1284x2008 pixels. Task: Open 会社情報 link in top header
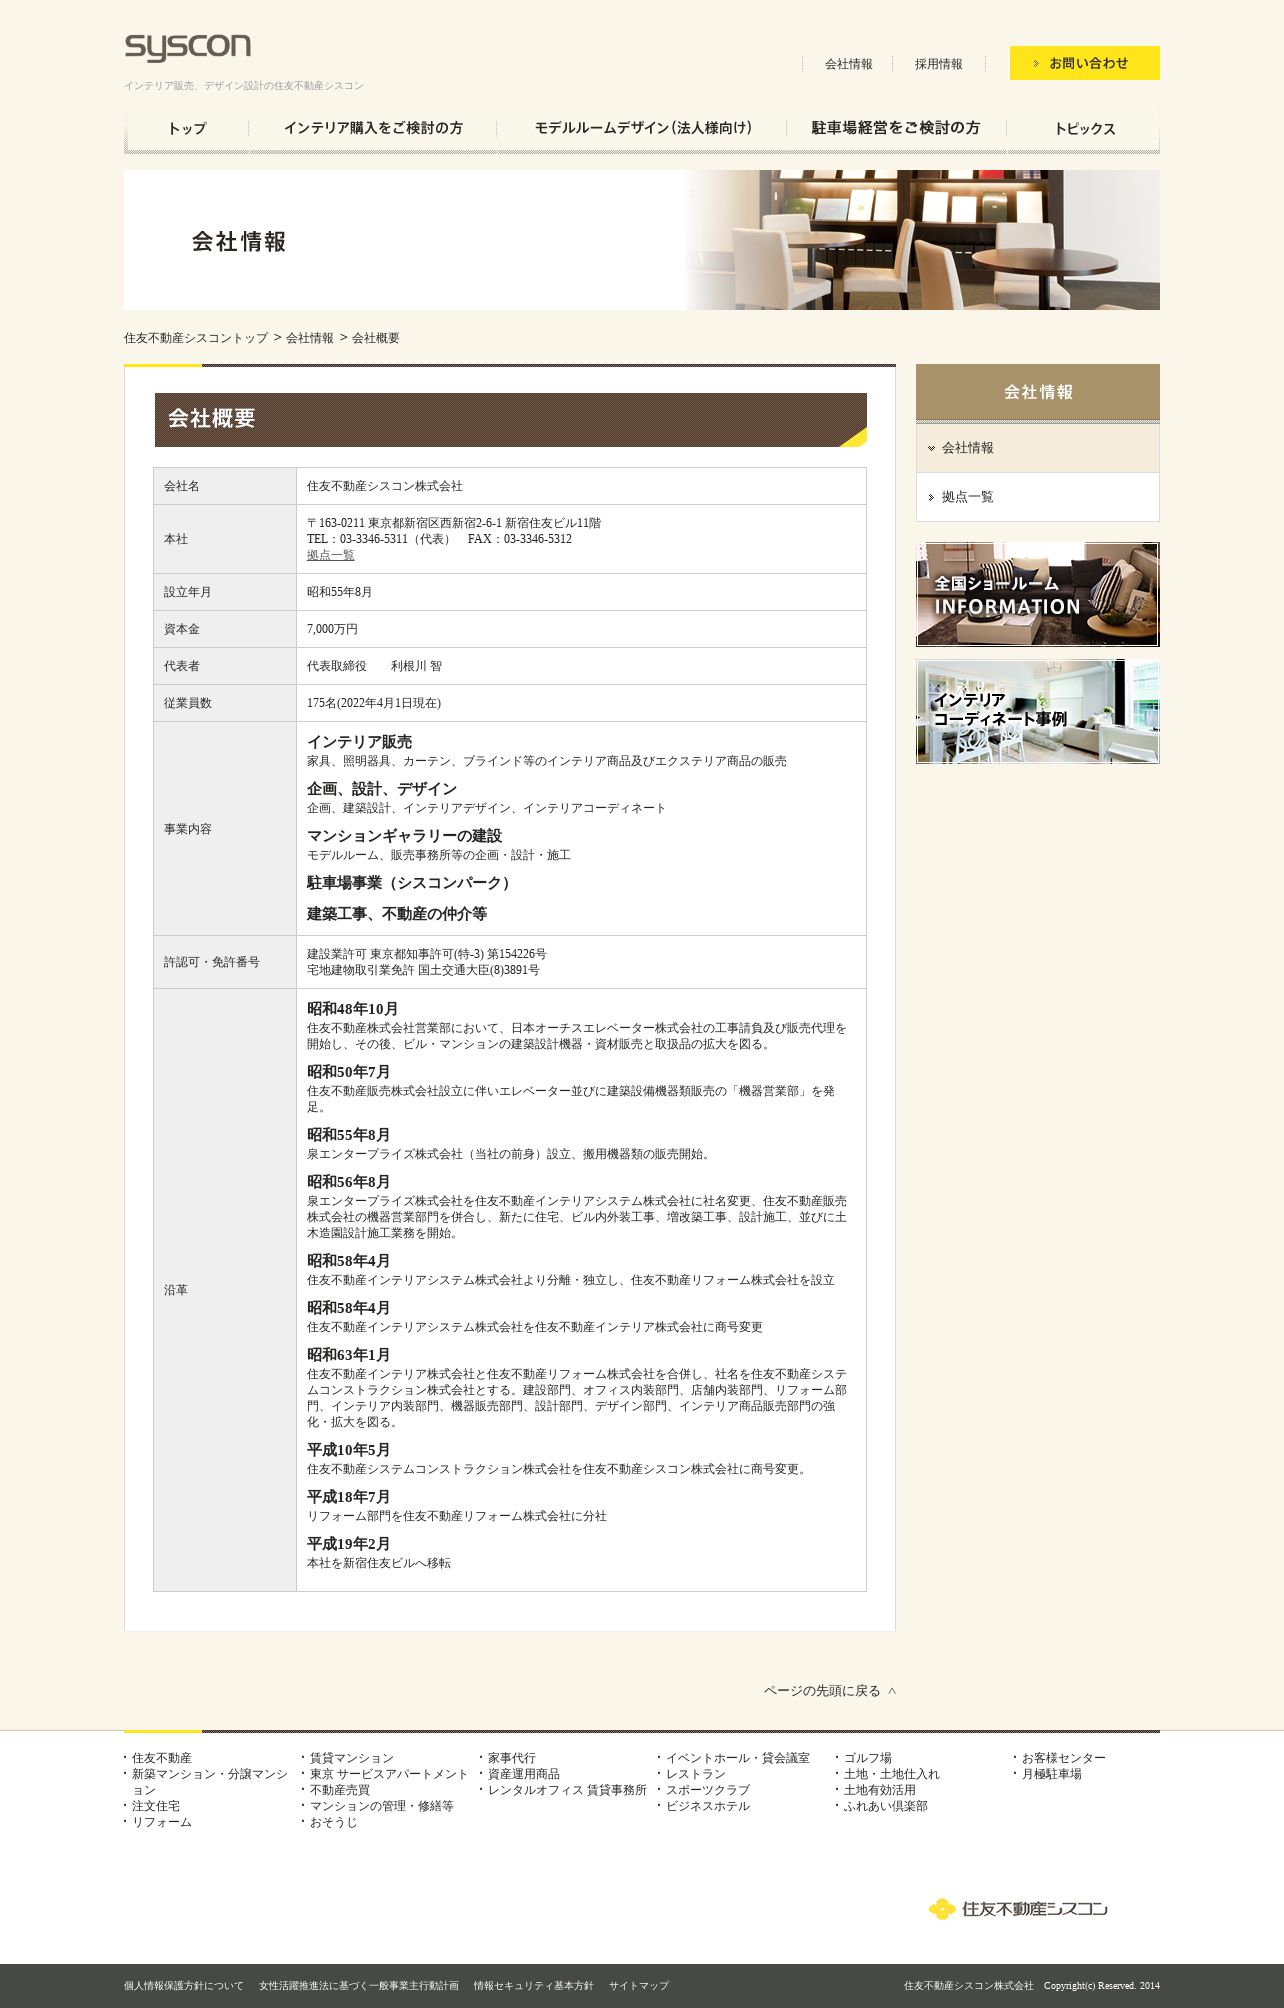[848, 64]
